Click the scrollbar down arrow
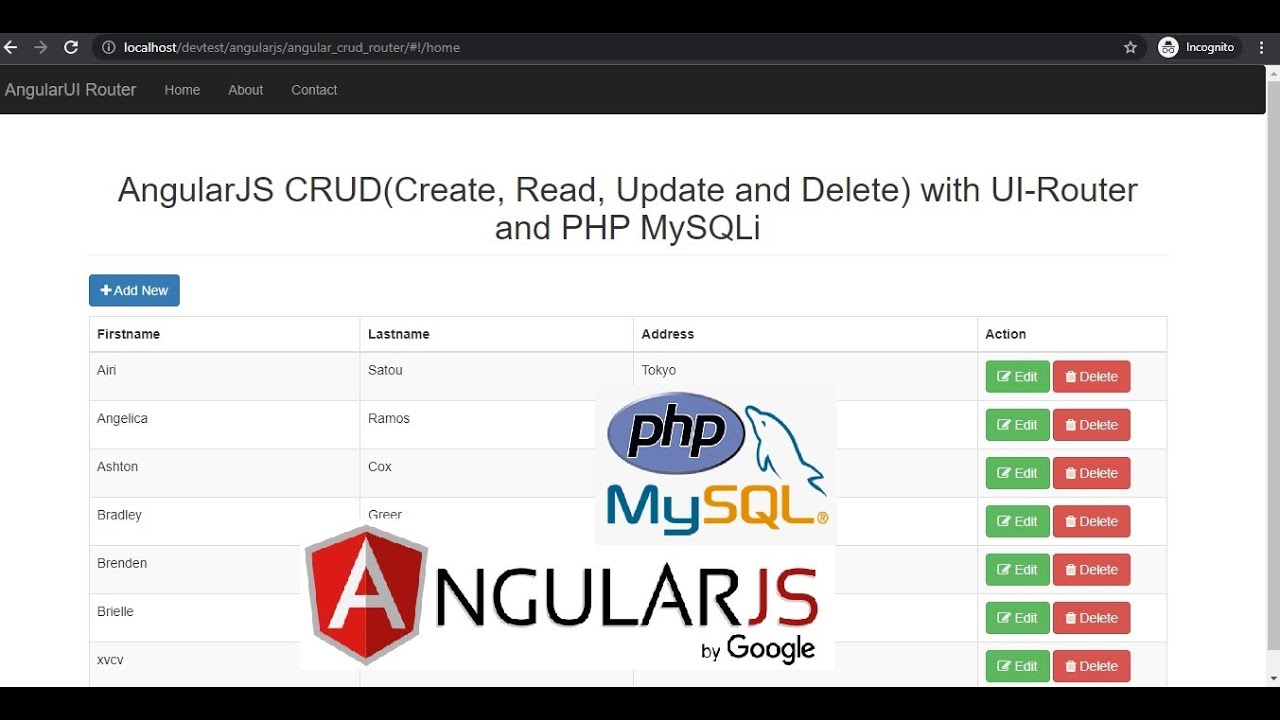The height and width of the screenshot is (720, 1280). 1273,679
